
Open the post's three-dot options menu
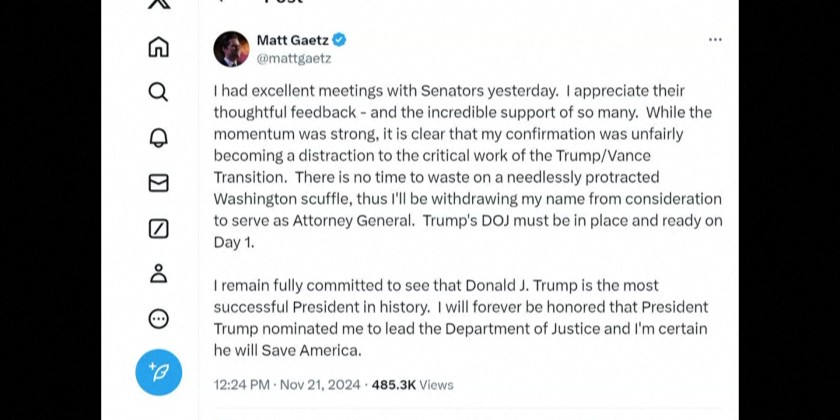point(715,40)
